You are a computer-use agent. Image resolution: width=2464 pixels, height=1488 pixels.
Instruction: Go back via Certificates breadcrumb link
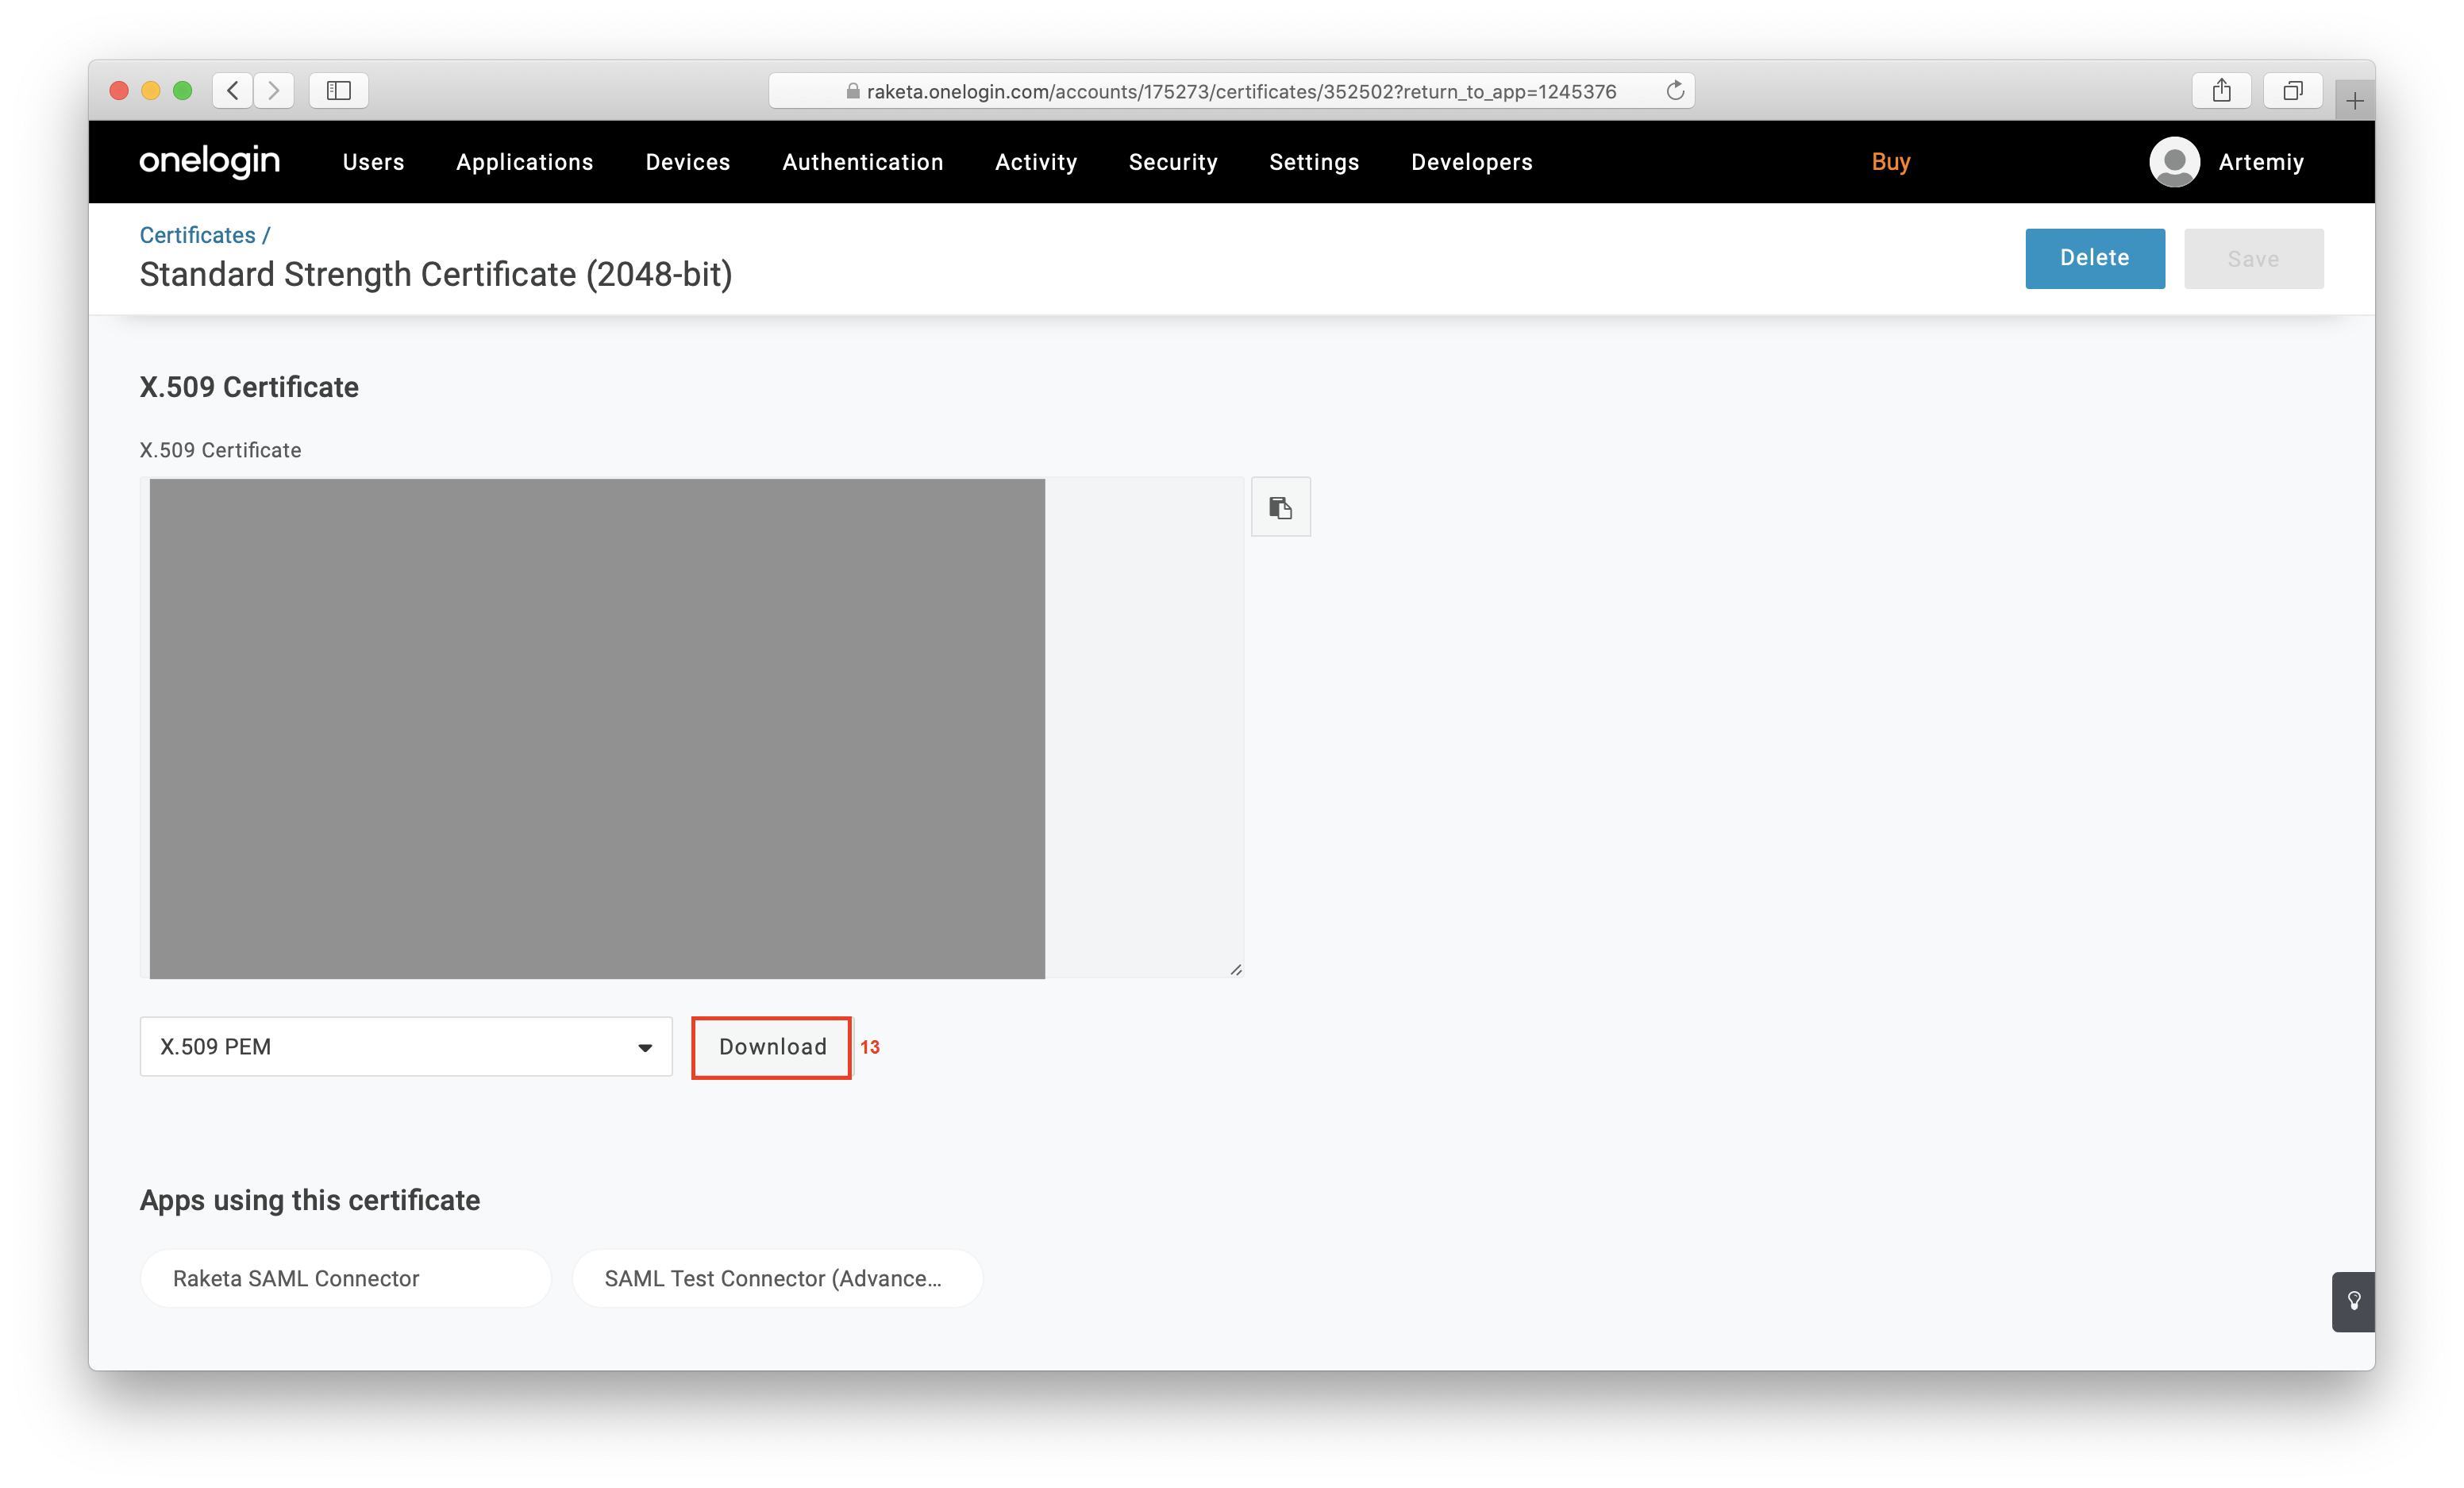[x=197, y=235]
